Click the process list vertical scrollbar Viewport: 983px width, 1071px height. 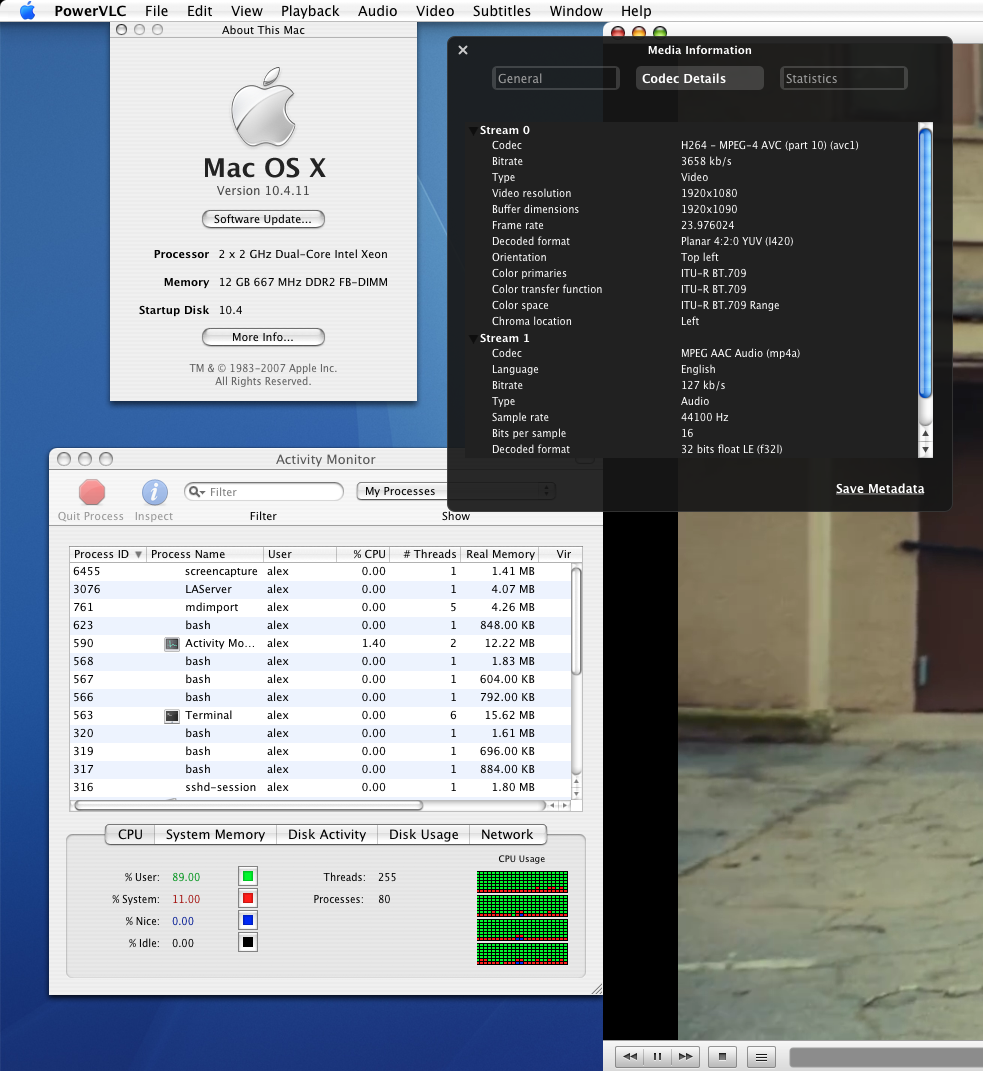click(x=577, y=621)
